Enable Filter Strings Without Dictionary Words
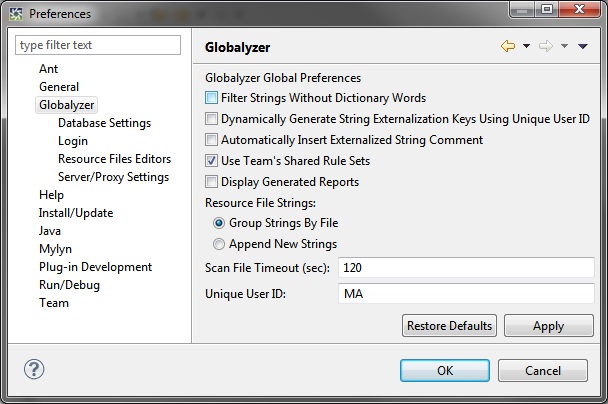The height and width of the screenshot is (404, 608). [x=211, y=98]
